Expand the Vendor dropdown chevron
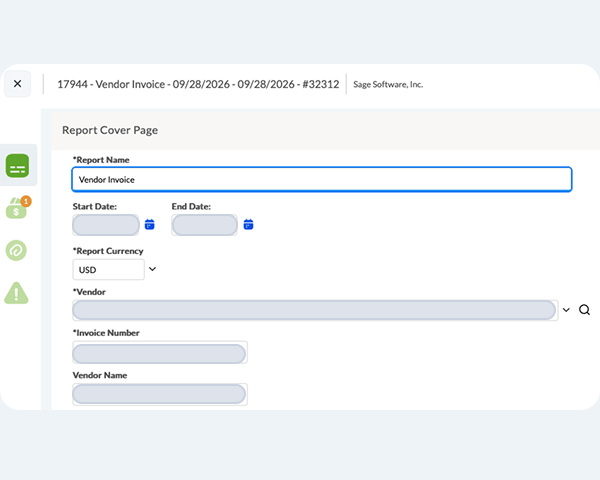600x480 pixels. [x=566, y=310]
